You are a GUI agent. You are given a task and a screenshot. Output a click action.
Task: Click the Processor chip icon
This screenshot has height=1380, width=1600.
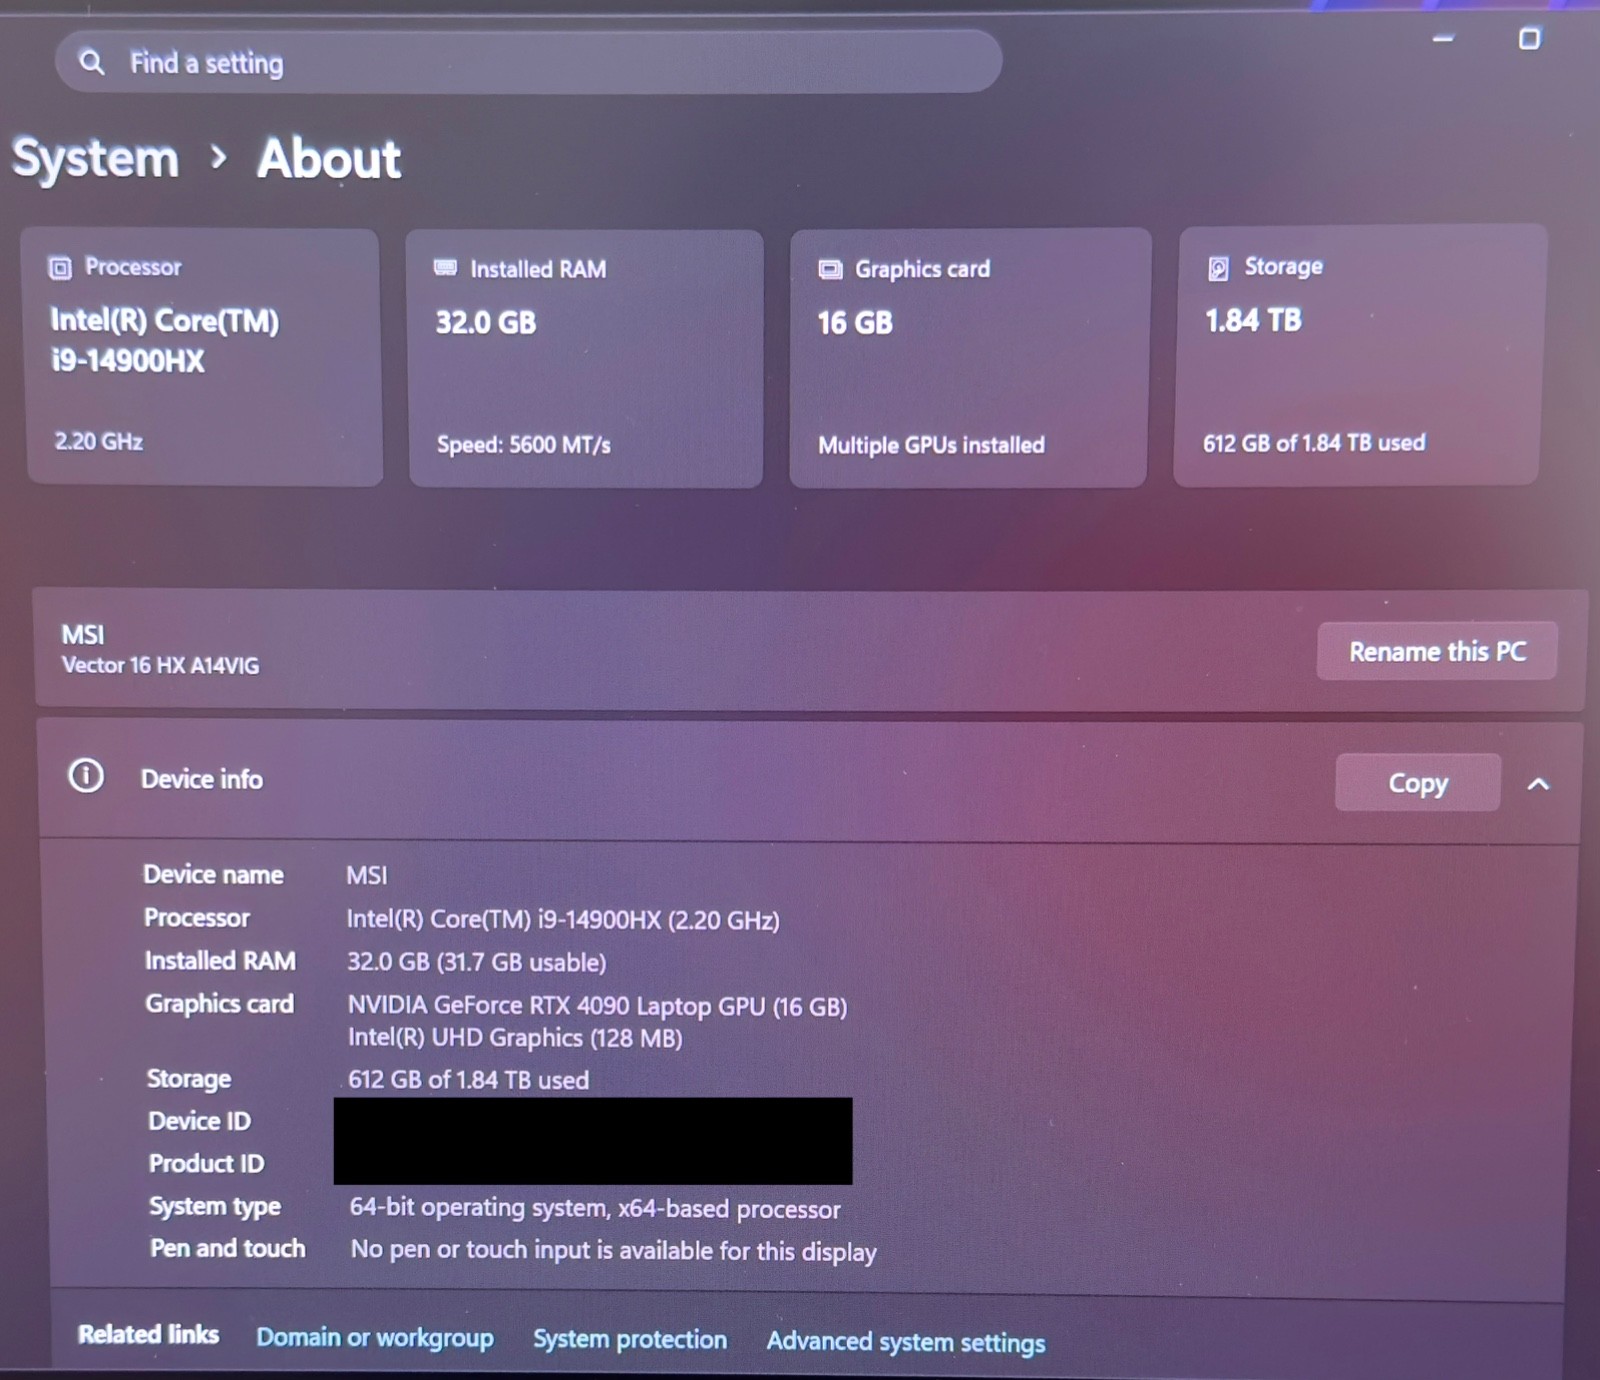[61, 267]
